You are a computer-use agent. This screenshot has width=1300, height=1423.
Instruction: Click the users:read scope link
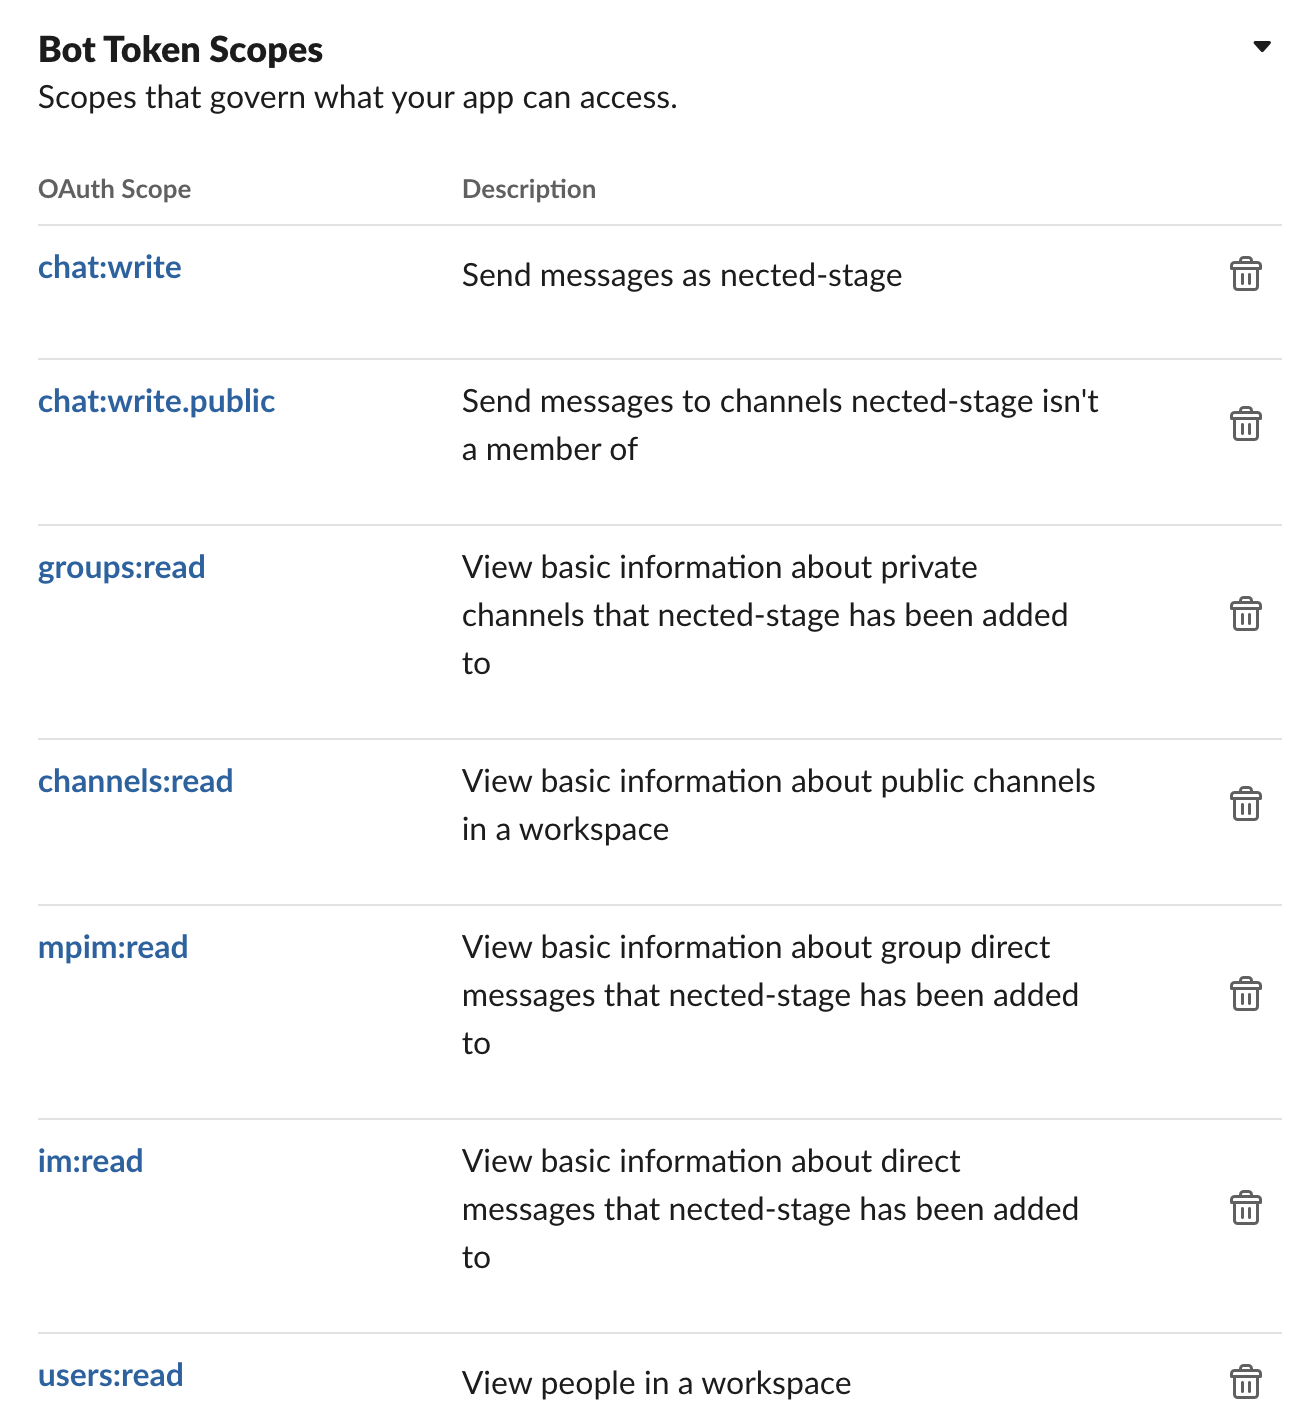pos(110,1376)
